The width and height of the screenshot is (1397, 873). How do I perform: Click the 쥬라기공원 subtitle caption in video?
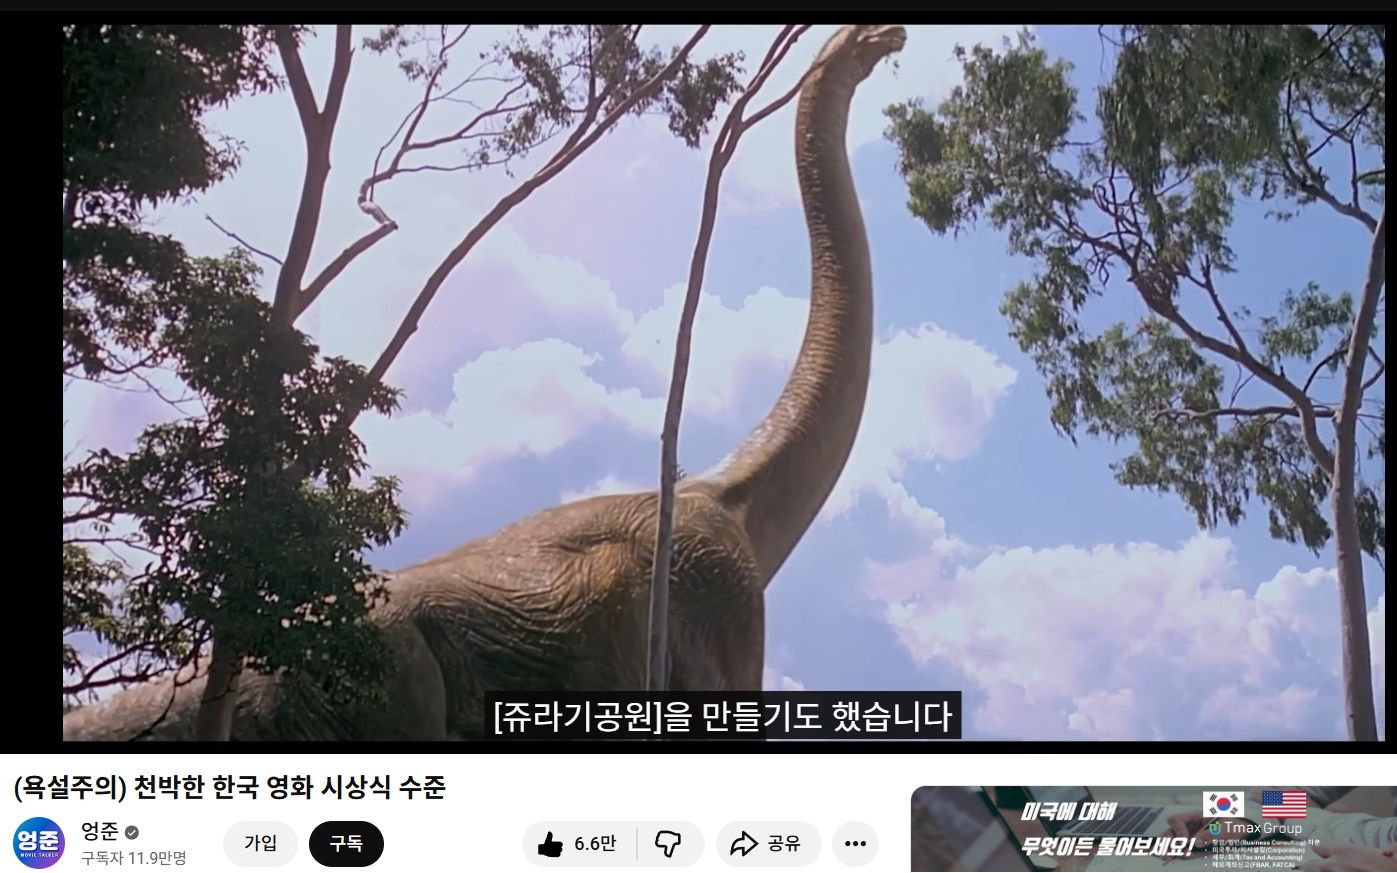[722, 716]
